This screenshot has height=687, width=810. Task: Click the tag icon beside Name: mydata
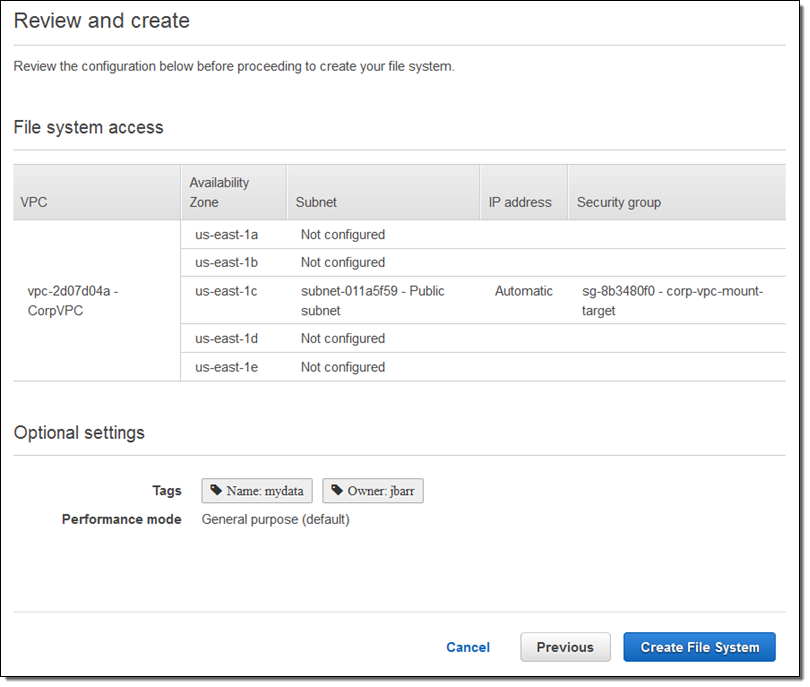(217, 491)
